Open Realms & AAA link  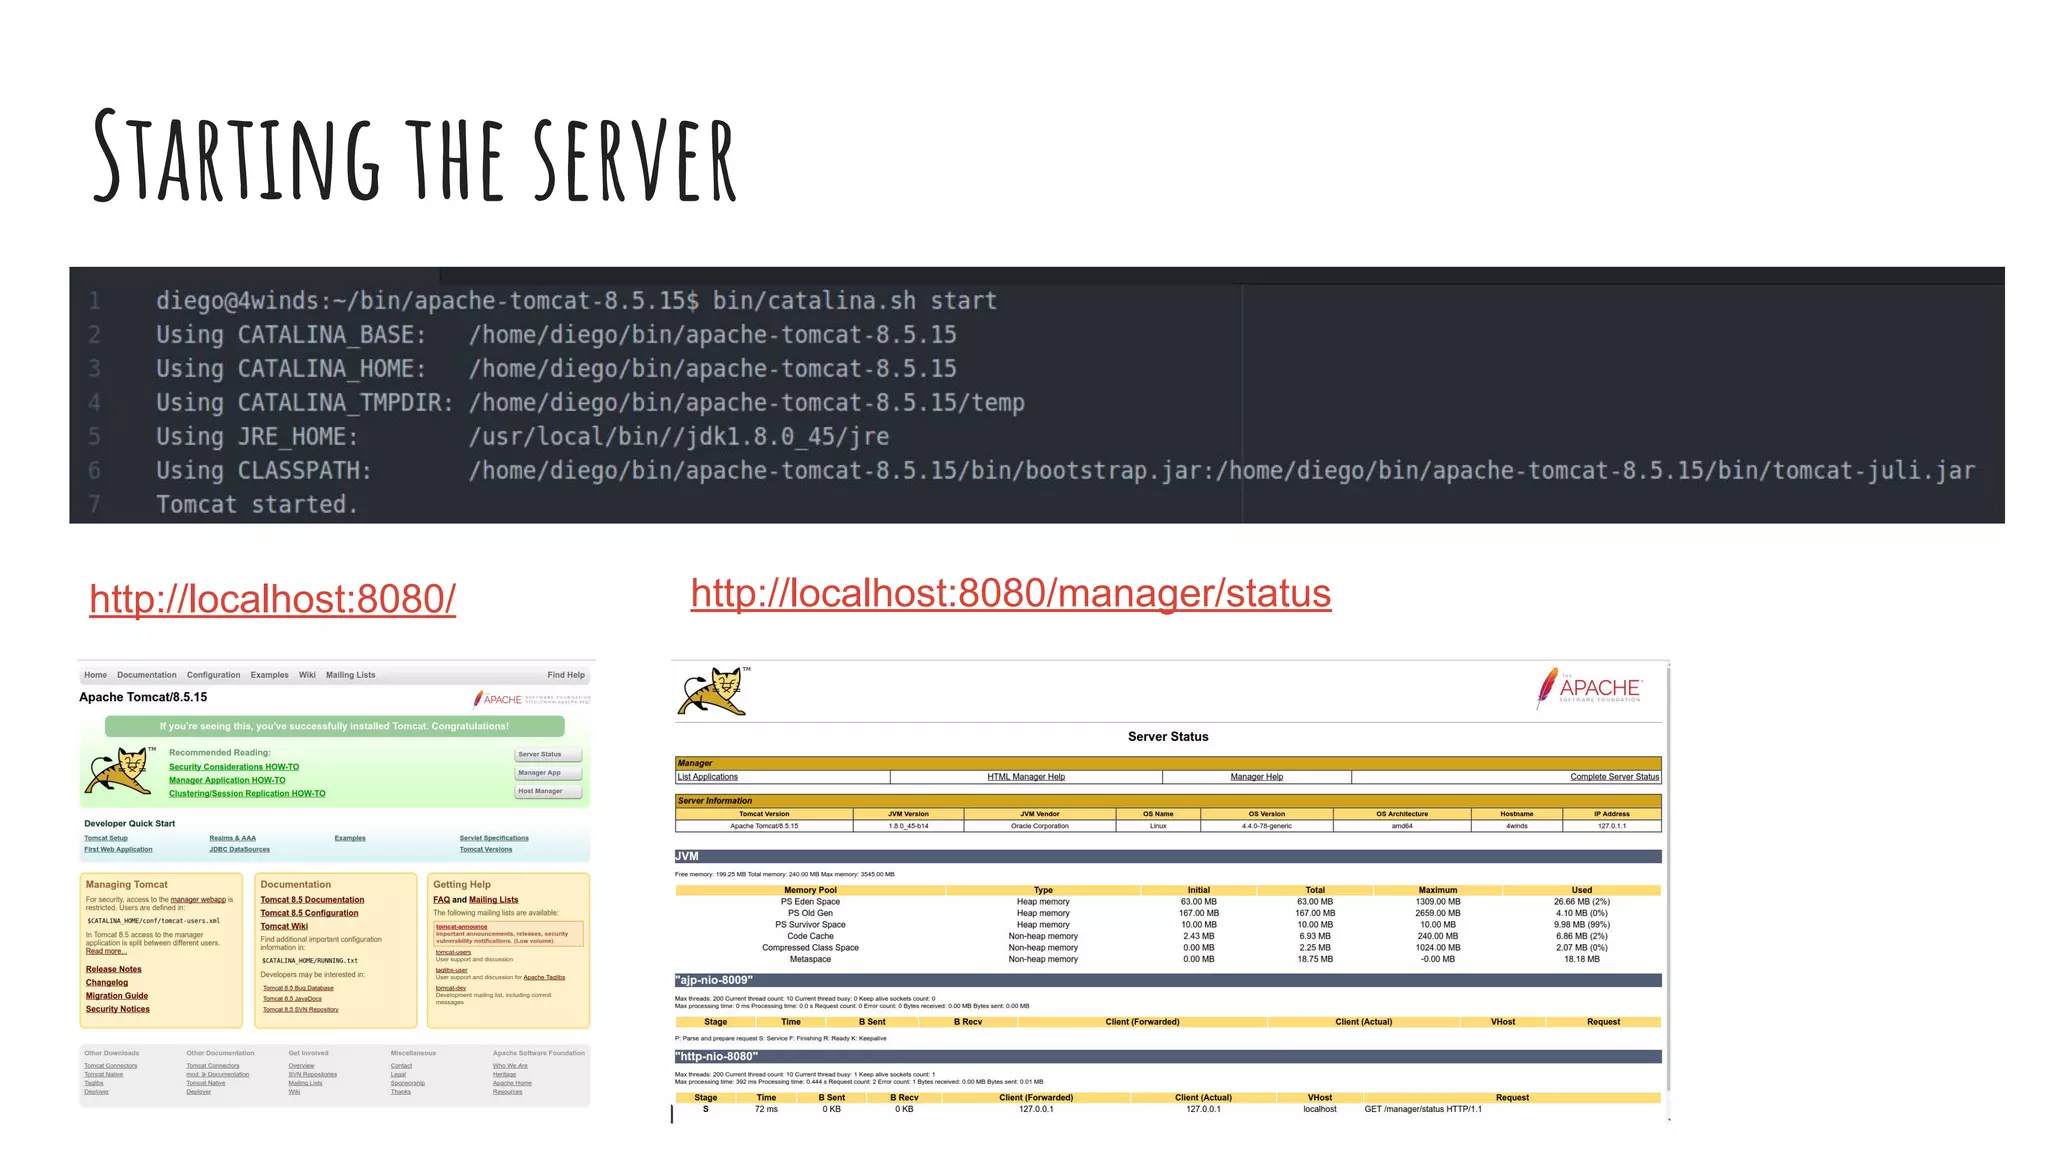(x=232, y=838)
